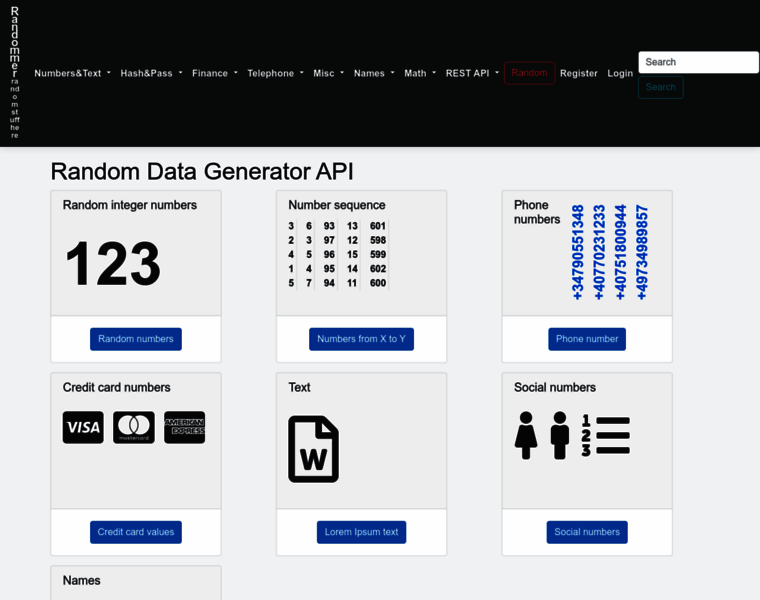Expand the Math dropdown menu
760x600 pixels.
[x=420, y=73]
